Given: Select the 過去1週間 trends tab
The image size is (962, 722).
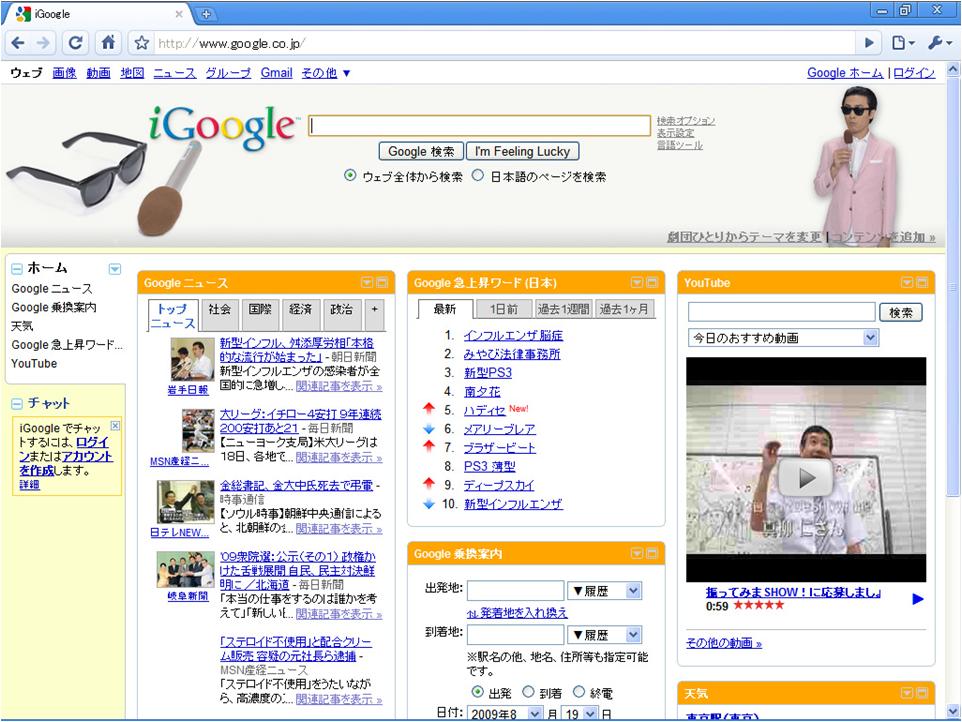Looking at the screenshot, I should click(563, 309).
